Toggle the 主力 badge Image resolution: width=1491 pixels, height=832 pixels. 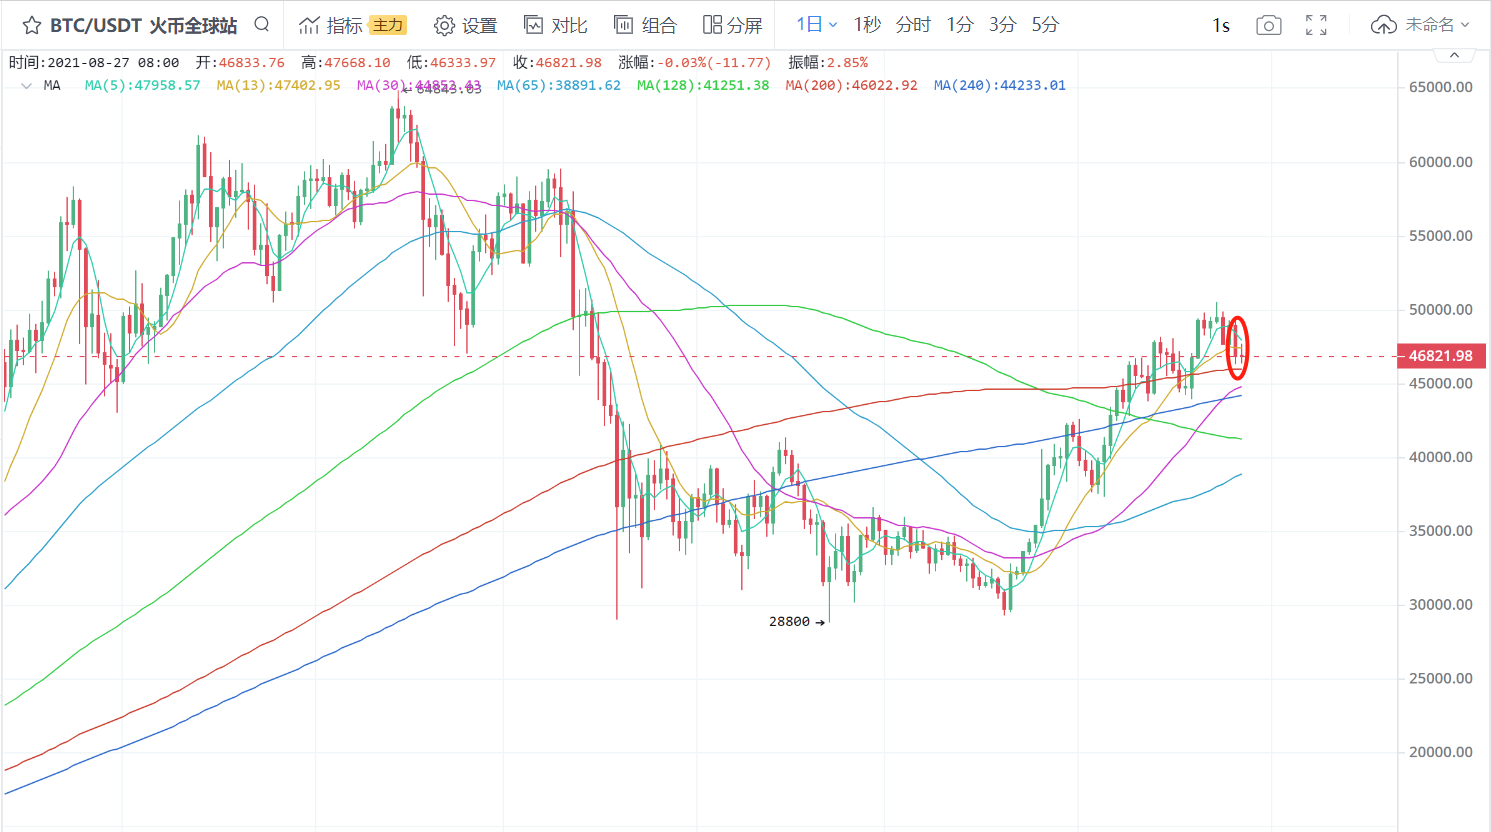tap(387, 25)
